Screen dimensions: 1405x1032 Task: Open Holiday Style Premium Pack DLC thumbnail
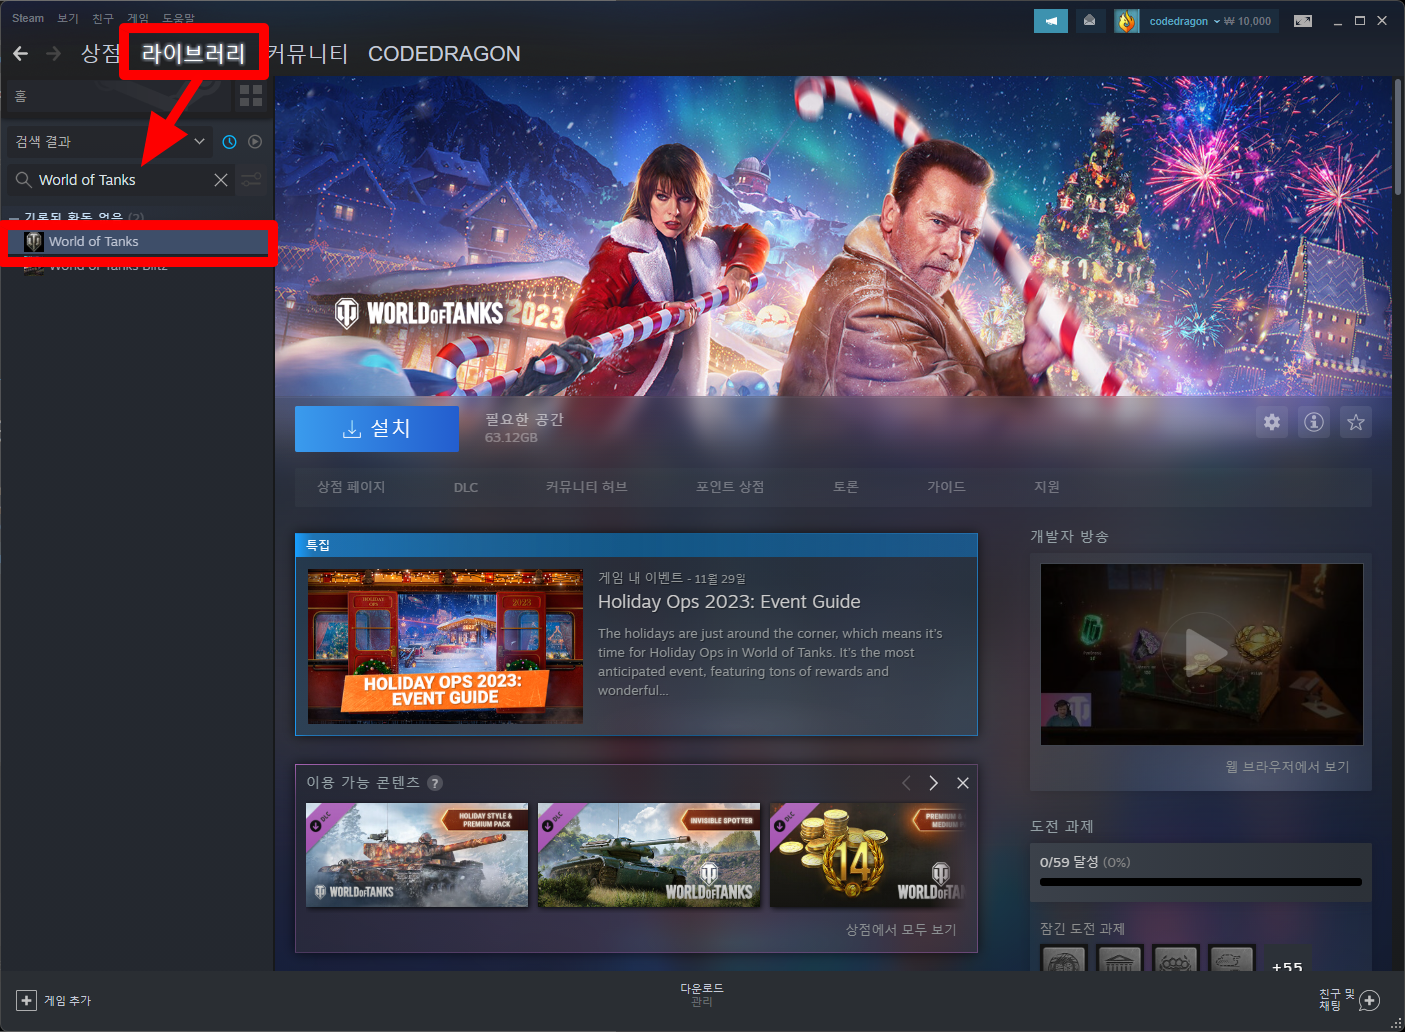(417, 855)
